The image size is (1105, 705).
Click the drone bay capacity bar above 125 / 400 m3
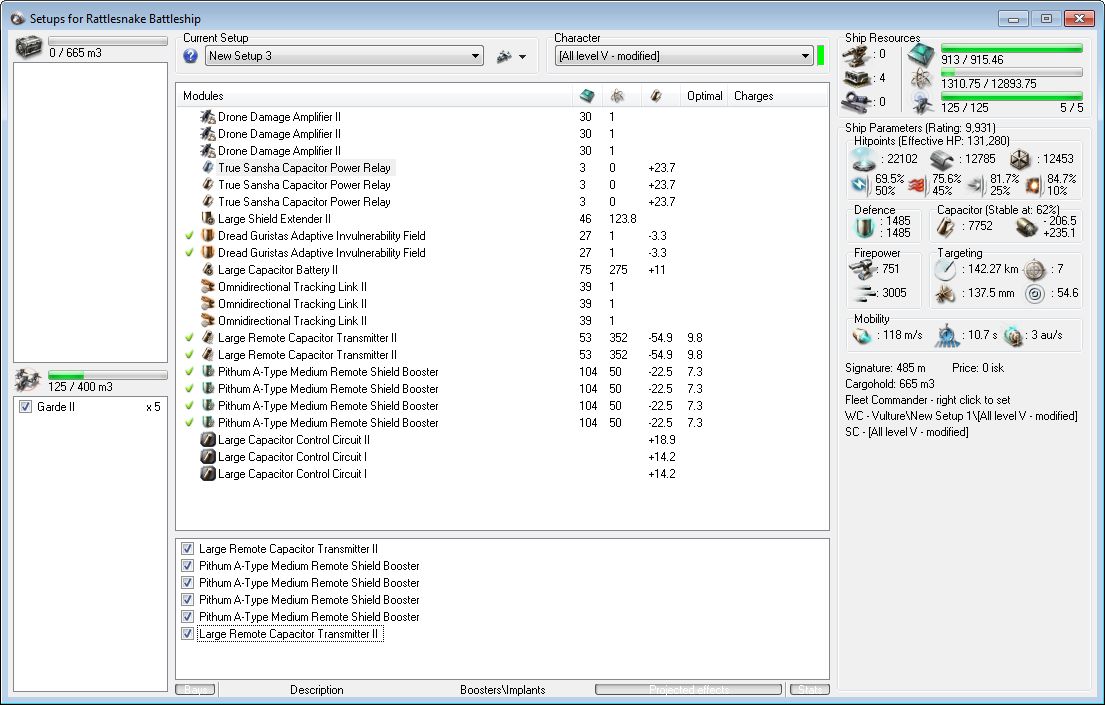tap(108, 375)
